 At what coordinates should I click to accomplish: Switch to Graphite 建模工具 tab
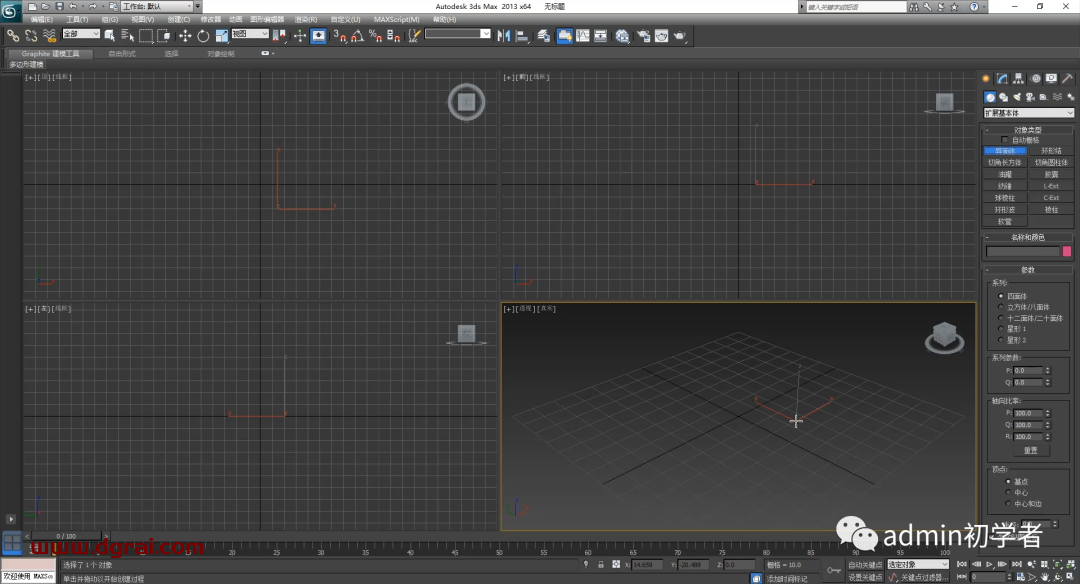(x=50, y=54)
